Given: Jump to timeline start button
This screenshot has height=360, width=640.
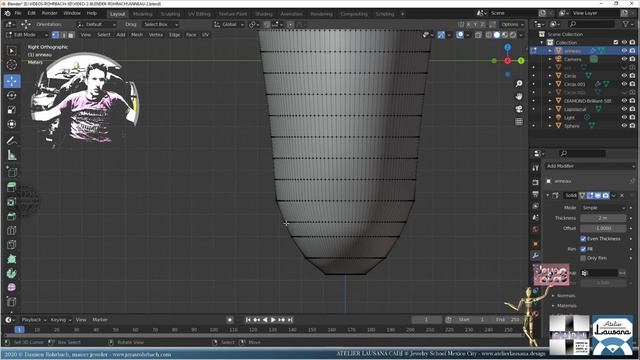Looking at the screenshot, I should (248, 320).
